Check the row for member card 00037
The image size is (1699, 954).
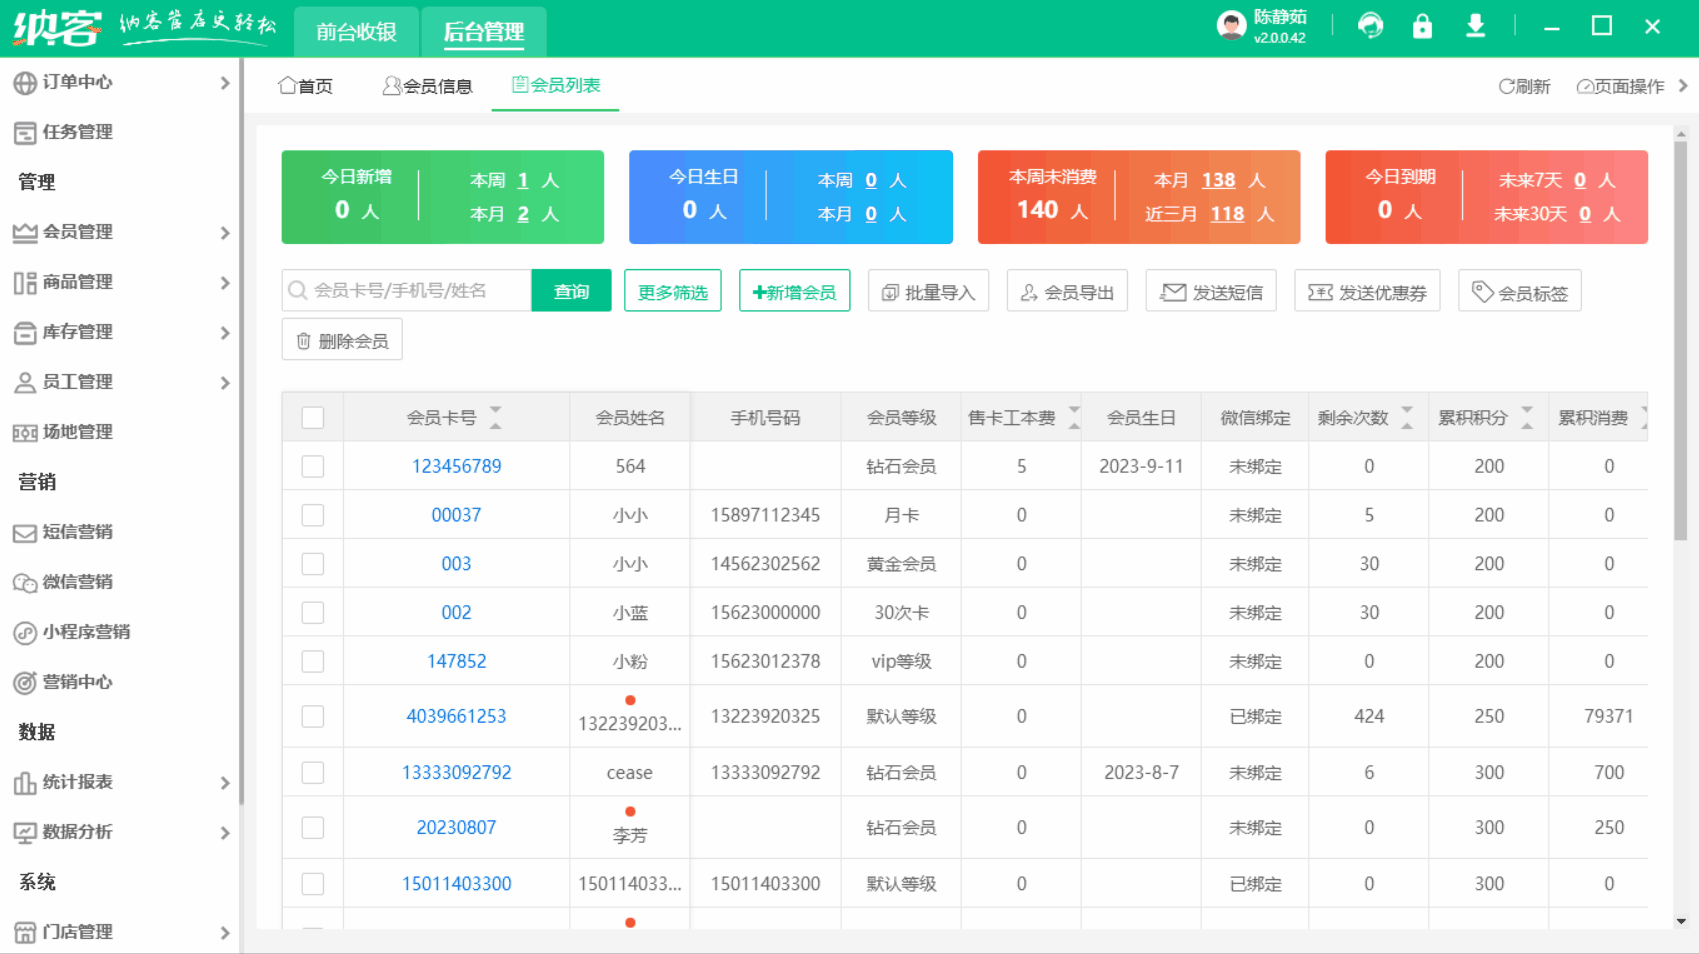point(312,514)
